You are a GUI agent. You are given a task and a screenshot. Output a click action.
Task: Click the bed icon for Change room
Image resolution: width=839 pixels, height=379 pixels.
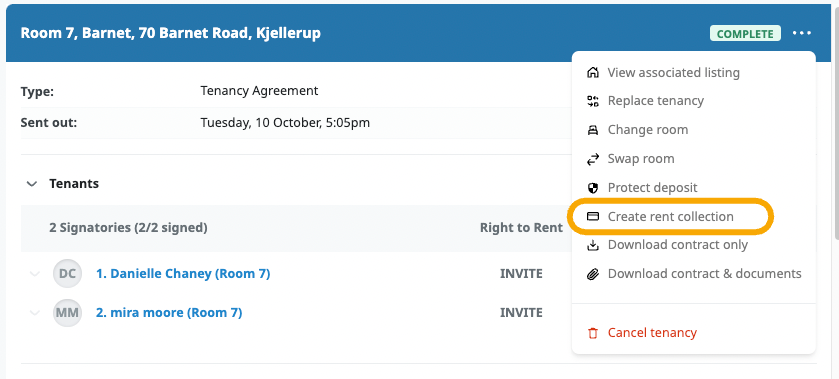coord(592,130)
